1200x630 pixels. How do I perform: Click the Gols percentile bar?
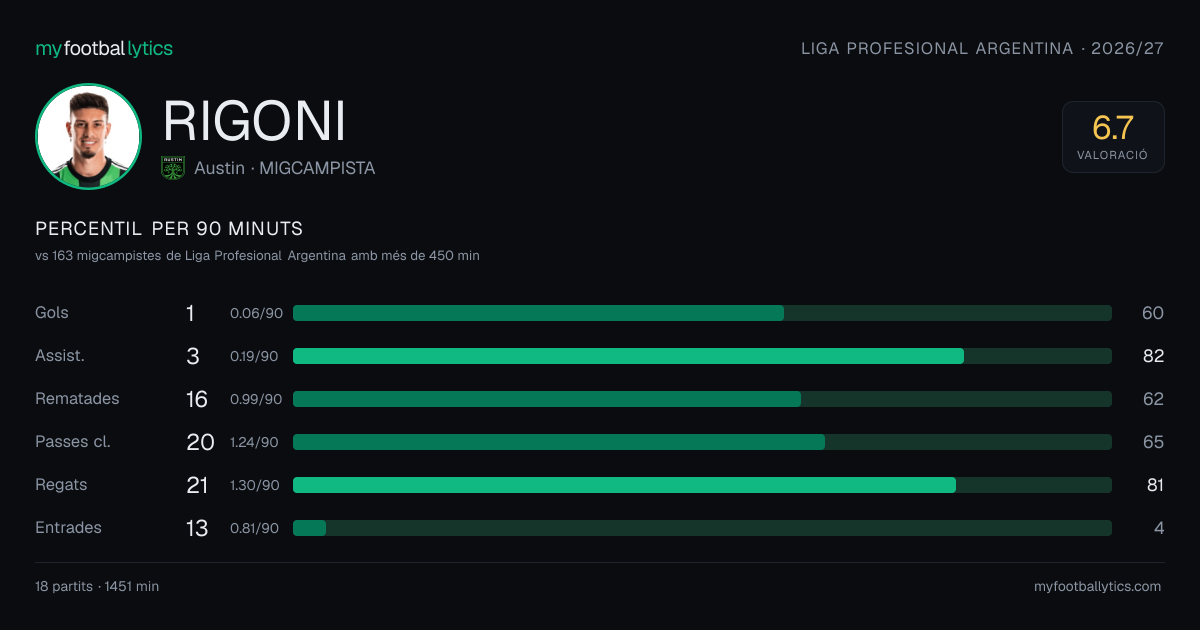[702, 313]
